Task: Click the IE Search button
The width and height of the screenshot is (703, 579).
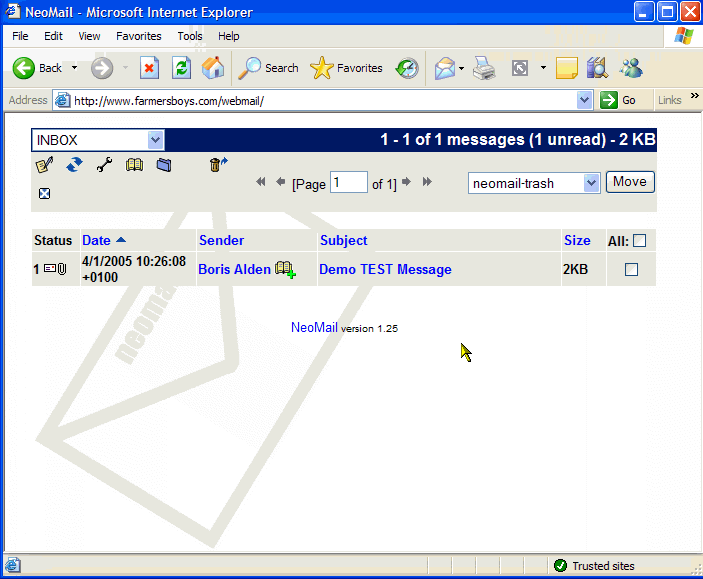Action: pyautogui.click(x=268, y=68)
